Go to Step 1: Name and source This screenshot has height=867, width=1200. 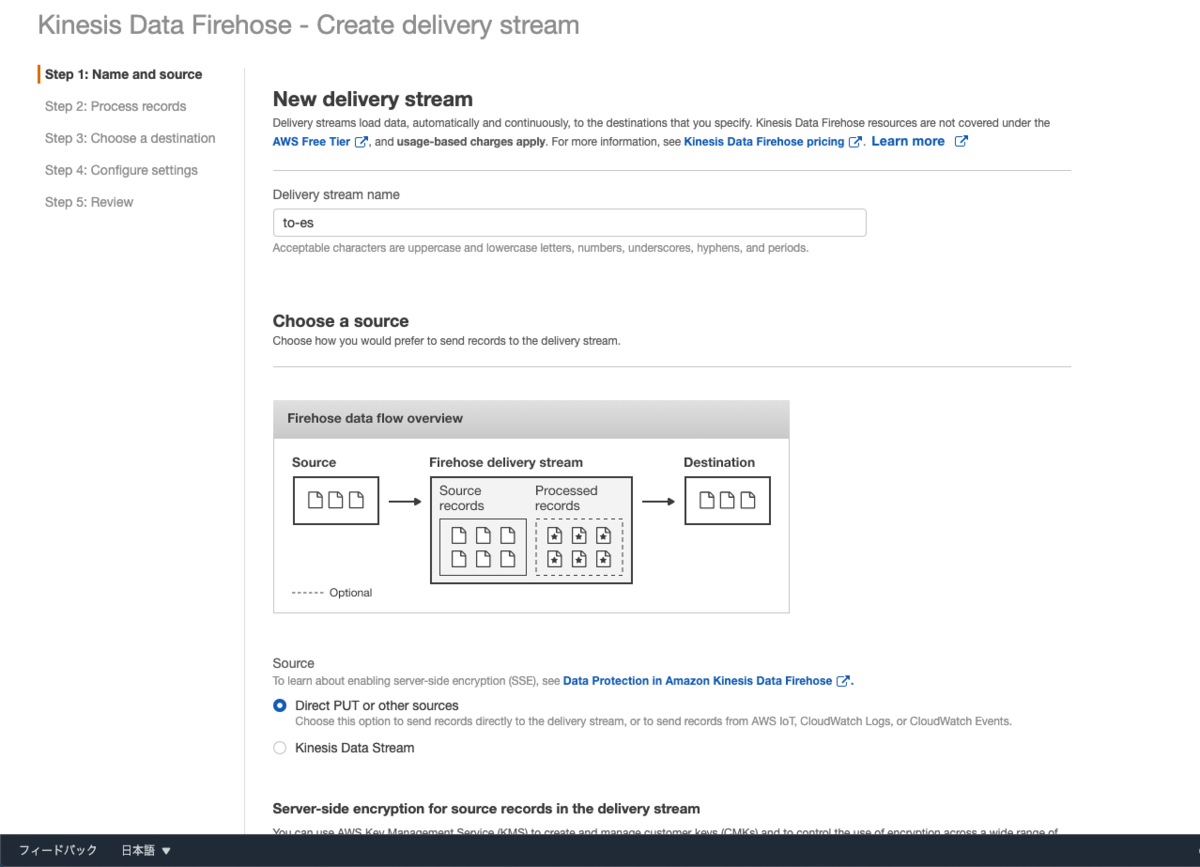pos(123,74)
